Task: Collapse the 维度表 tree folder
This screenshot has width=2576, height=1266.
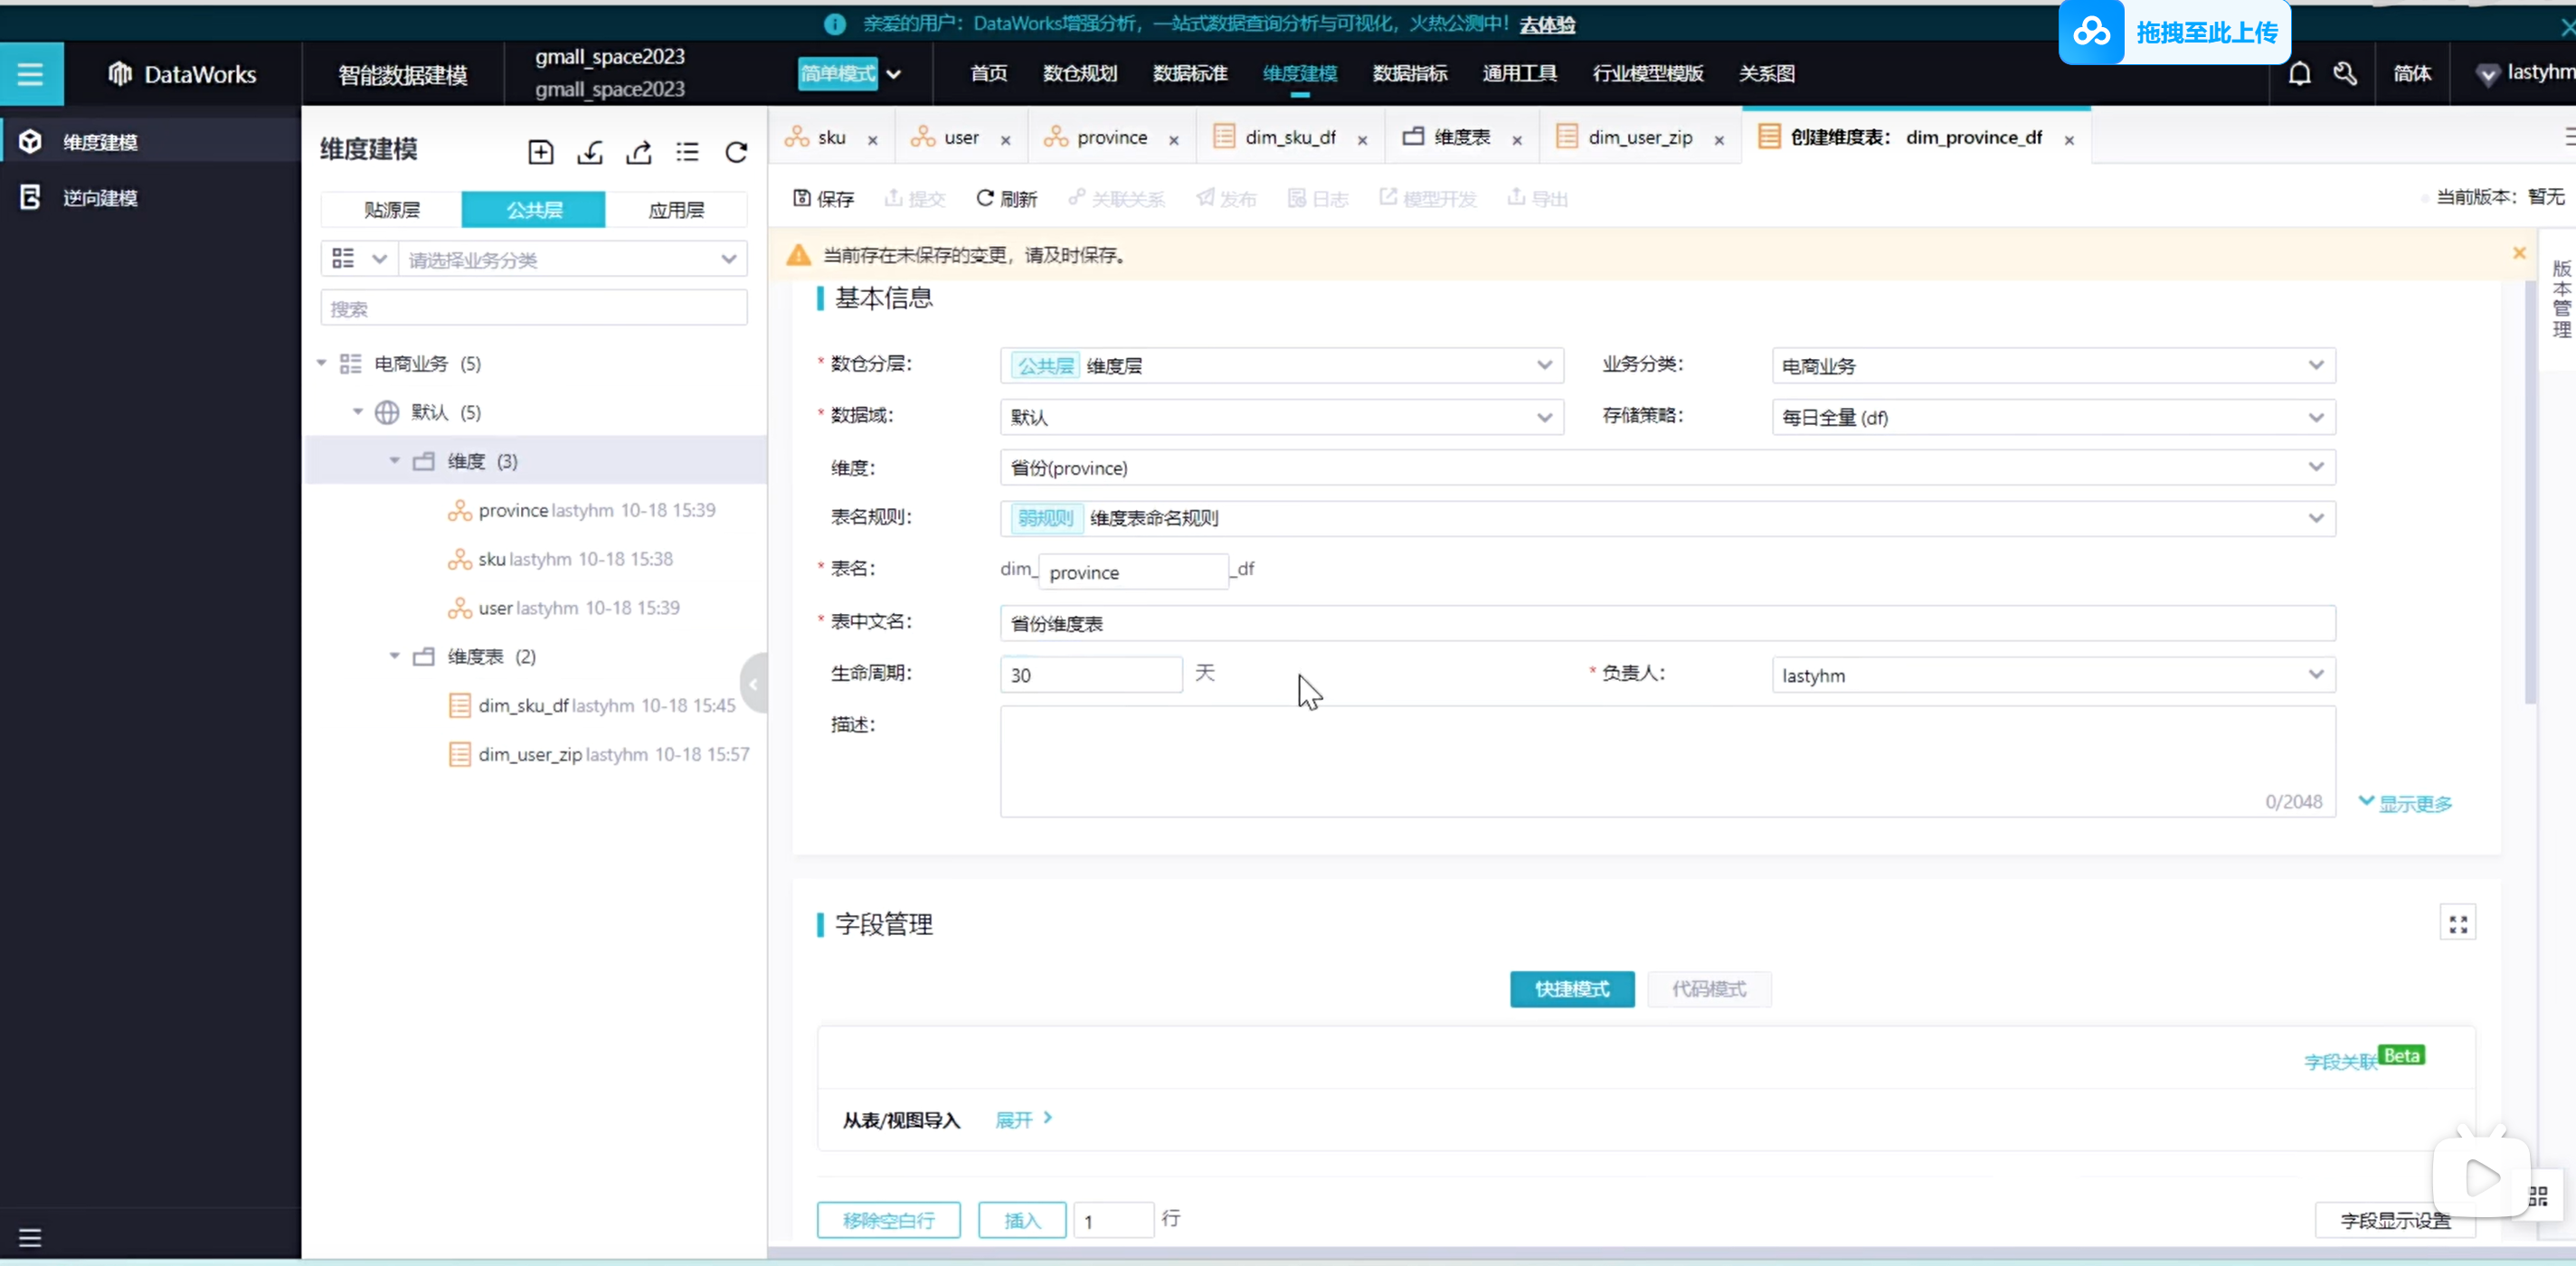Action: click(394, 656)
